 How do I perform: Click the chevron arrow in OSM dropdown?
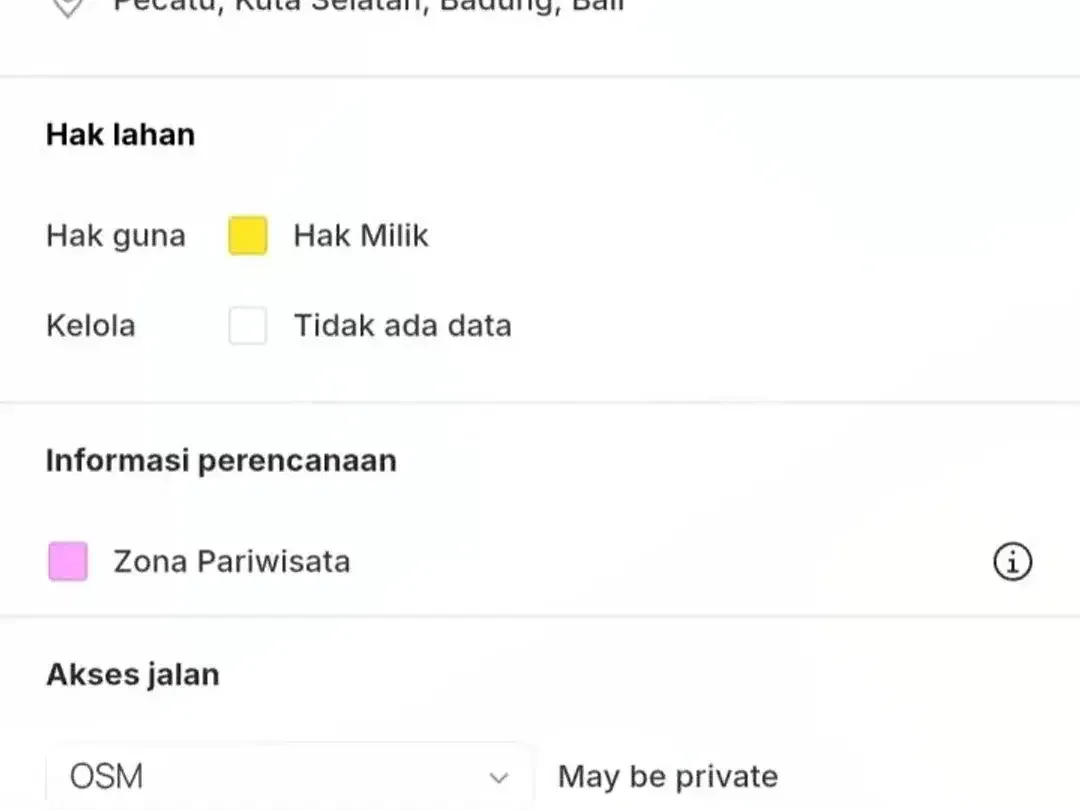click(499, 778)
